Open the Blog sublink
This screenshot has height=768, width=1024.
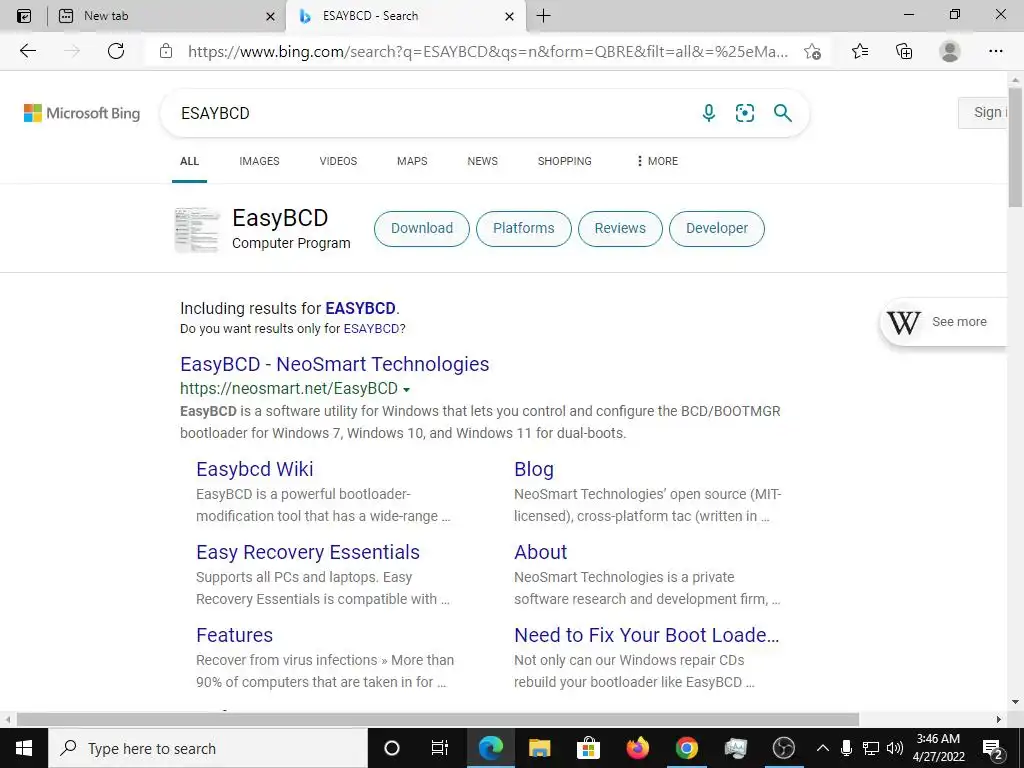click(534, 469)
